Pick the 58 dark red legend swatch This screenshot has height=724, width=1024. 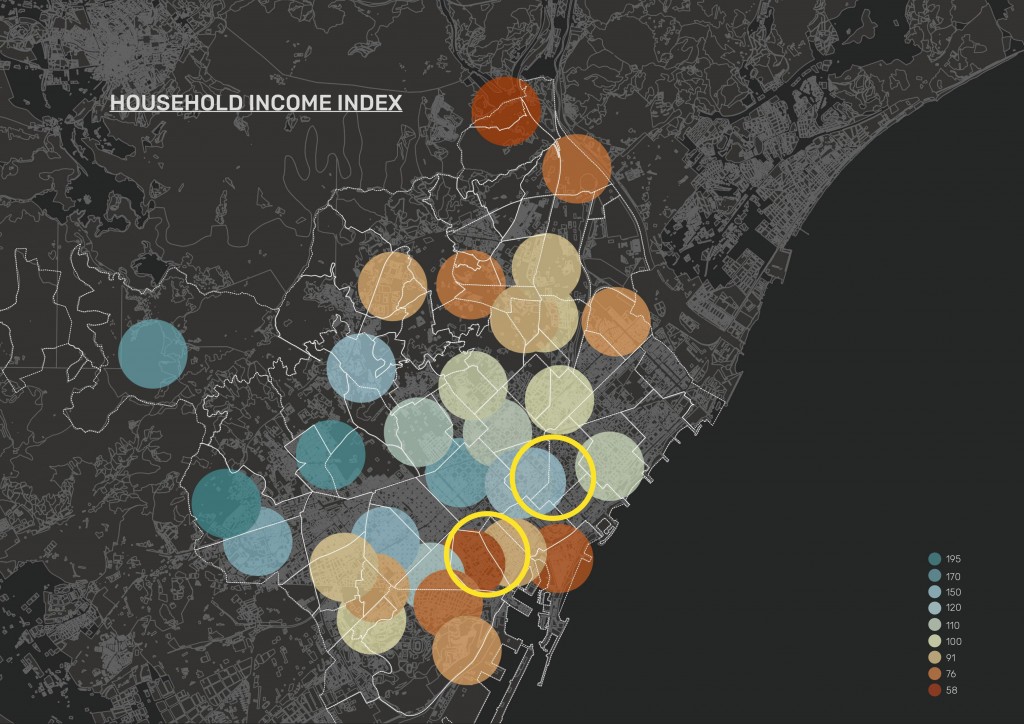click(x=934, y=690)
